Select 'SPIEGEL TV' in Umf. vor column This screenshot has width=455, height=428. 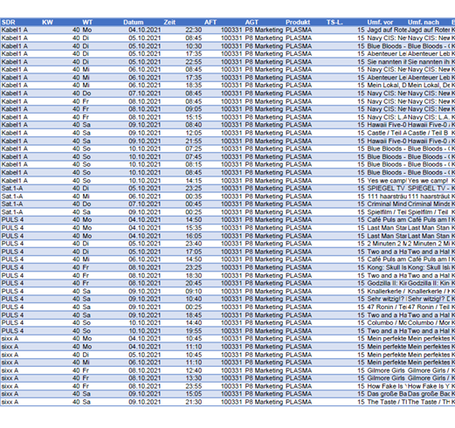pos(387,188)
